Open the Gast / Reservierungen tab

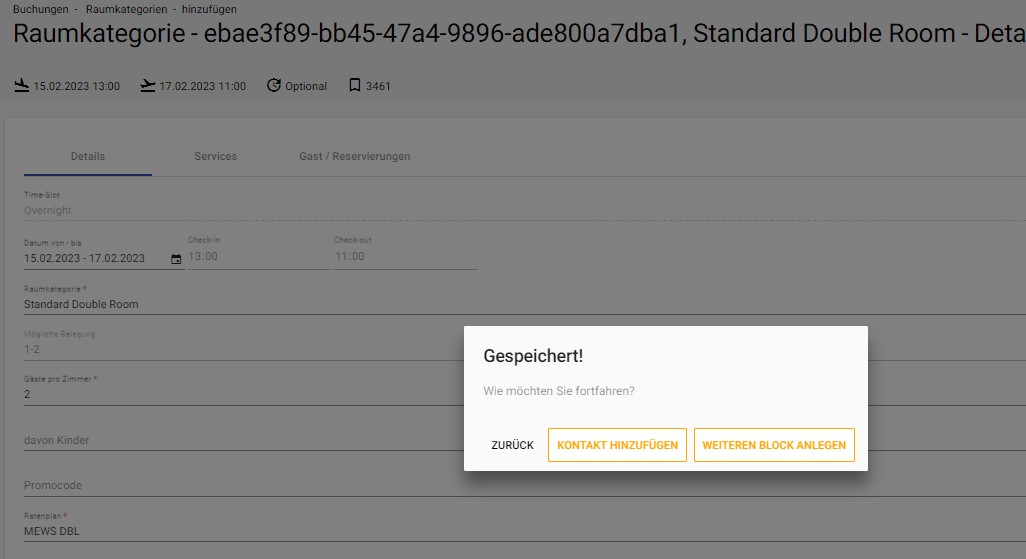coord(355,156)
